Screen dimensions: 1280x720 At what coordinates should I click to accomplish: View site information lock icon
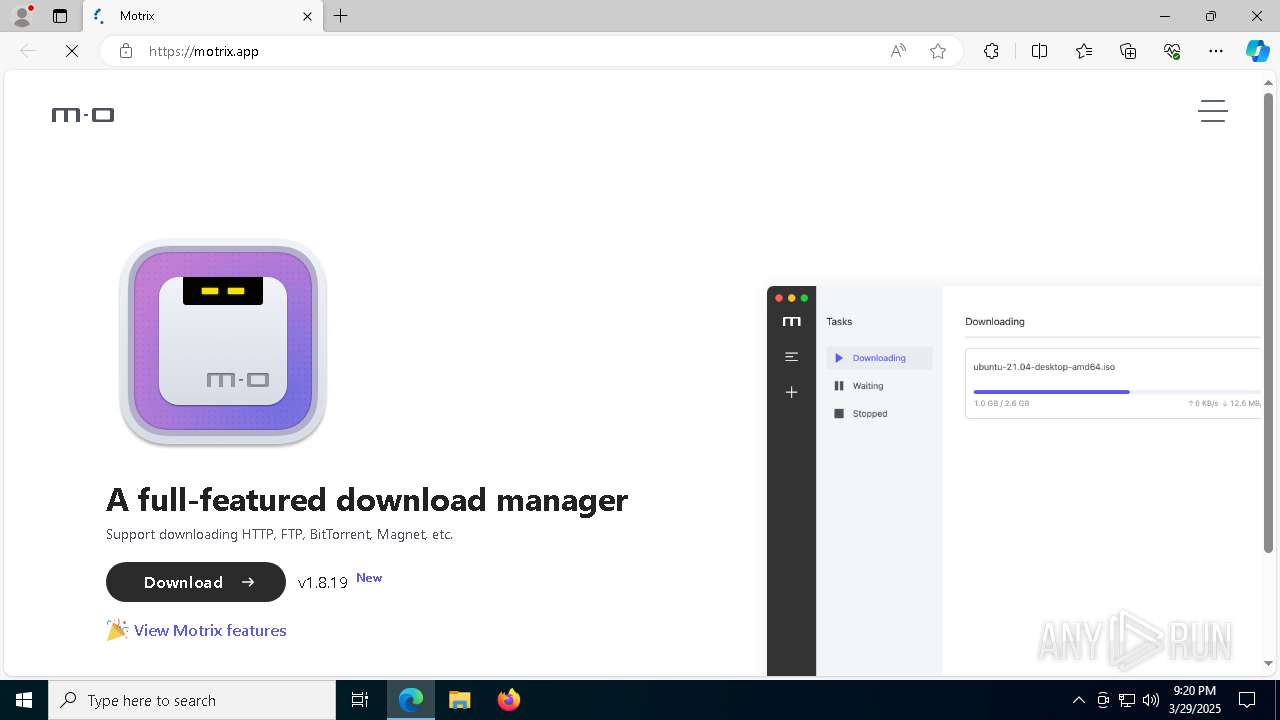(126, 51)
